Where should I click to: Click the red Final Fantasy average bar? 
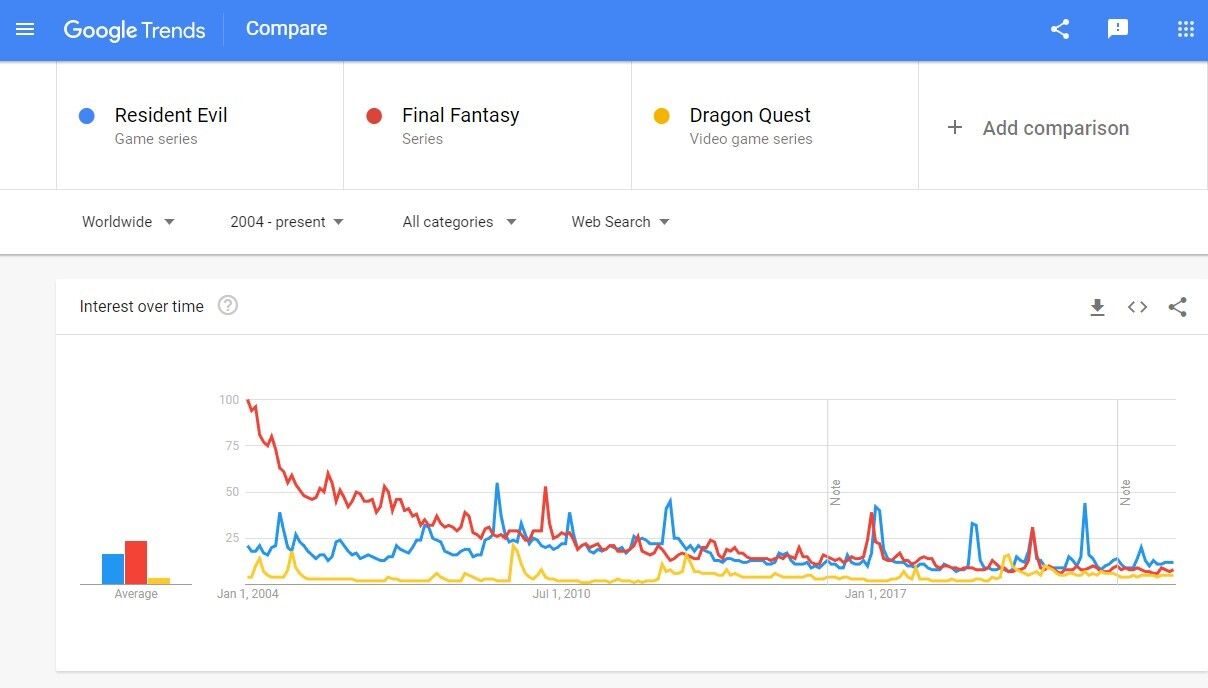(136, 562)
